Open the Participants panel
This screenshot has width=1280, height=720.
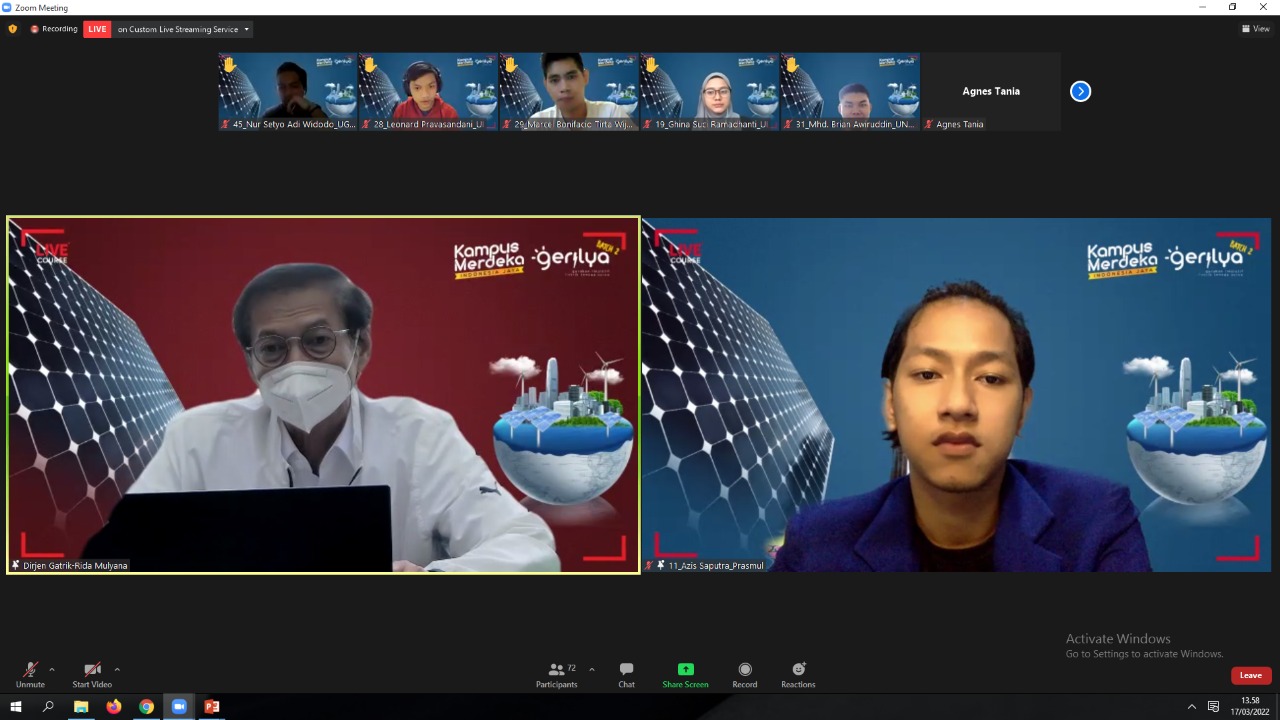point(557,673)
